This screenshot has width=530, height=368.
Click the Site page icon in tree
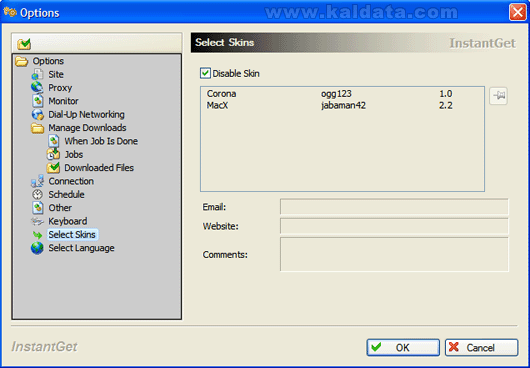pos(38,74)
